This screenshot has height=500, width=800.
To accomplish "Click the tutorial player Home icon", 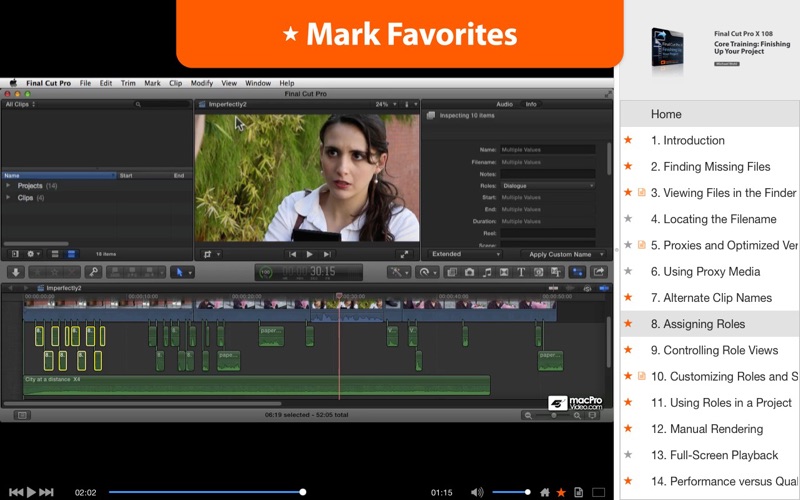I will [545, 492].
